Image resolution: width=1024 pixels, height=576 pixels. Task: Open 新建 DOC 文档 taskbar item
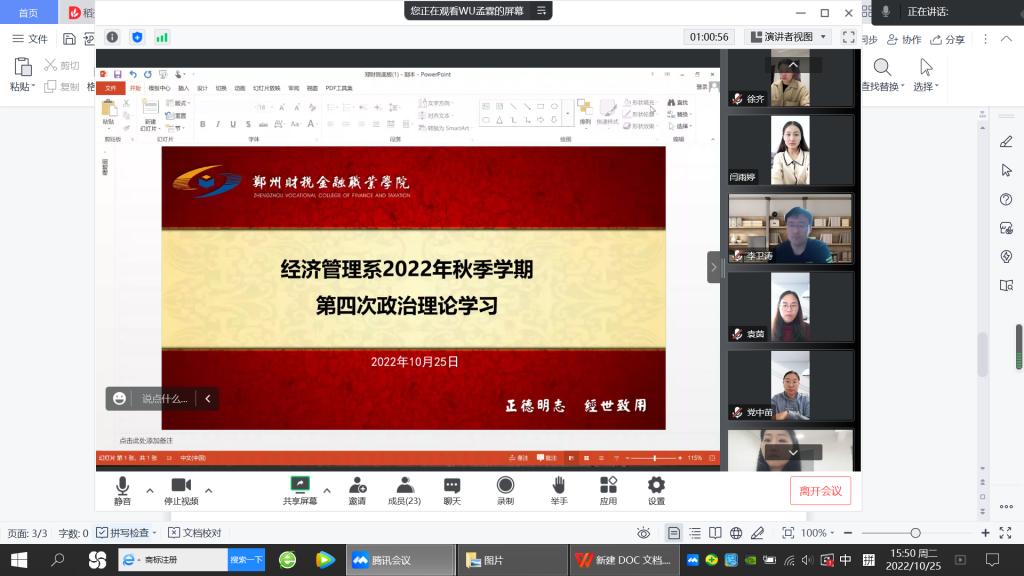(x=625, y=560)
